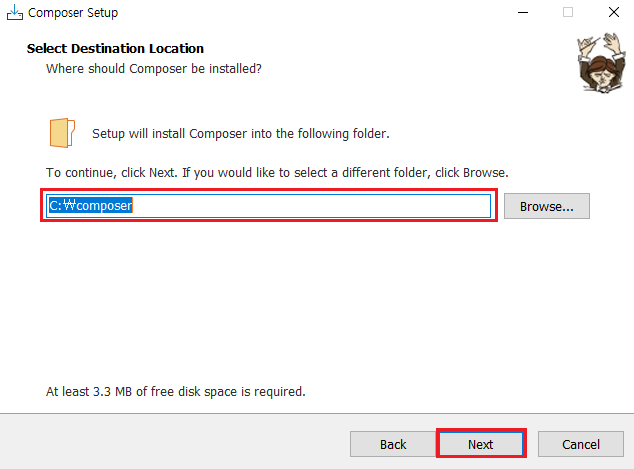Click the 'Composer Setup' window title text
Image resolution: width=634 pixels, height=469 pixels.
point(73,13)
